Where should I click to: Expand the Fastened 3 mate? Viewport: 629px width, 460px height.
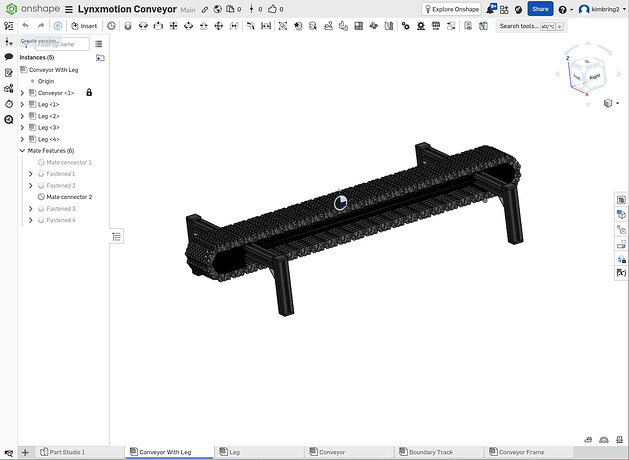coord(31,209)
